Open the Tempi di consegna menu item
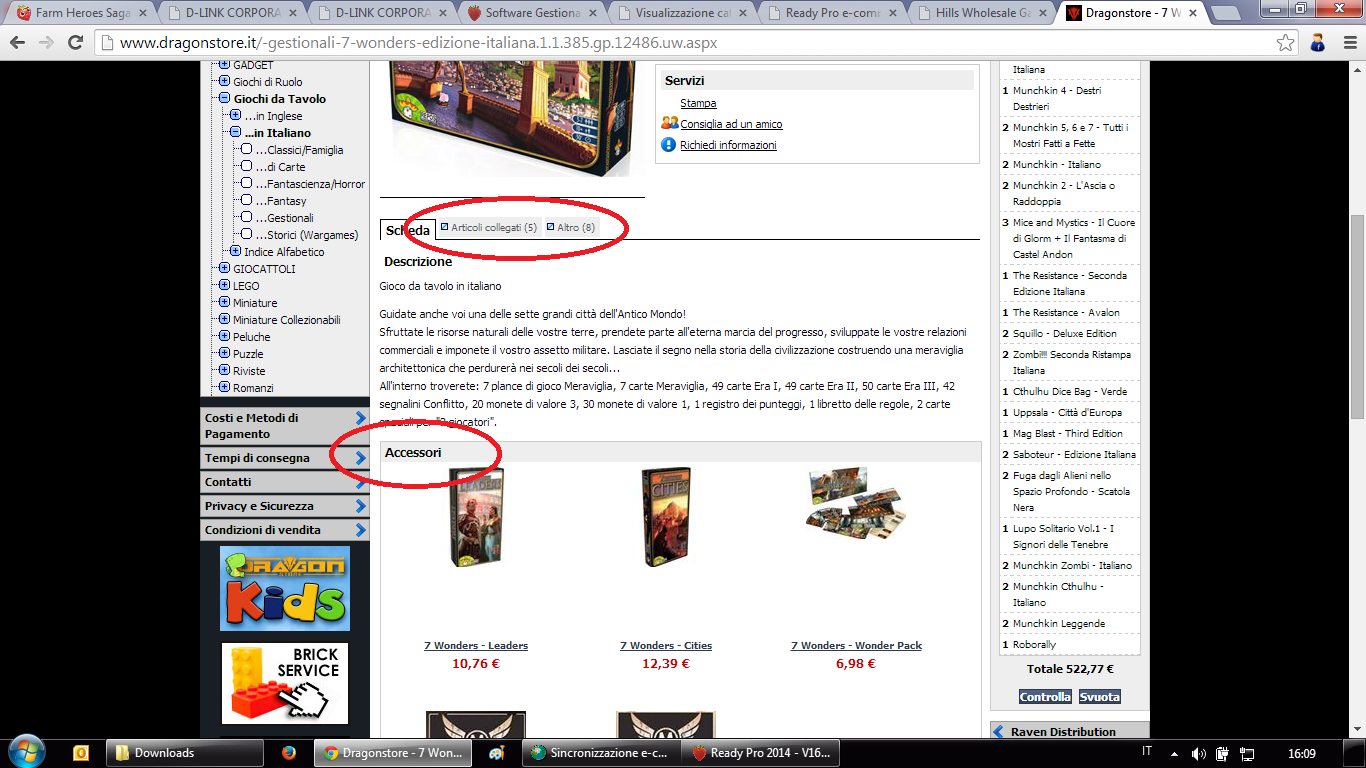The height and width of the screenshot is (768, 1366). [x=285, y=458]
